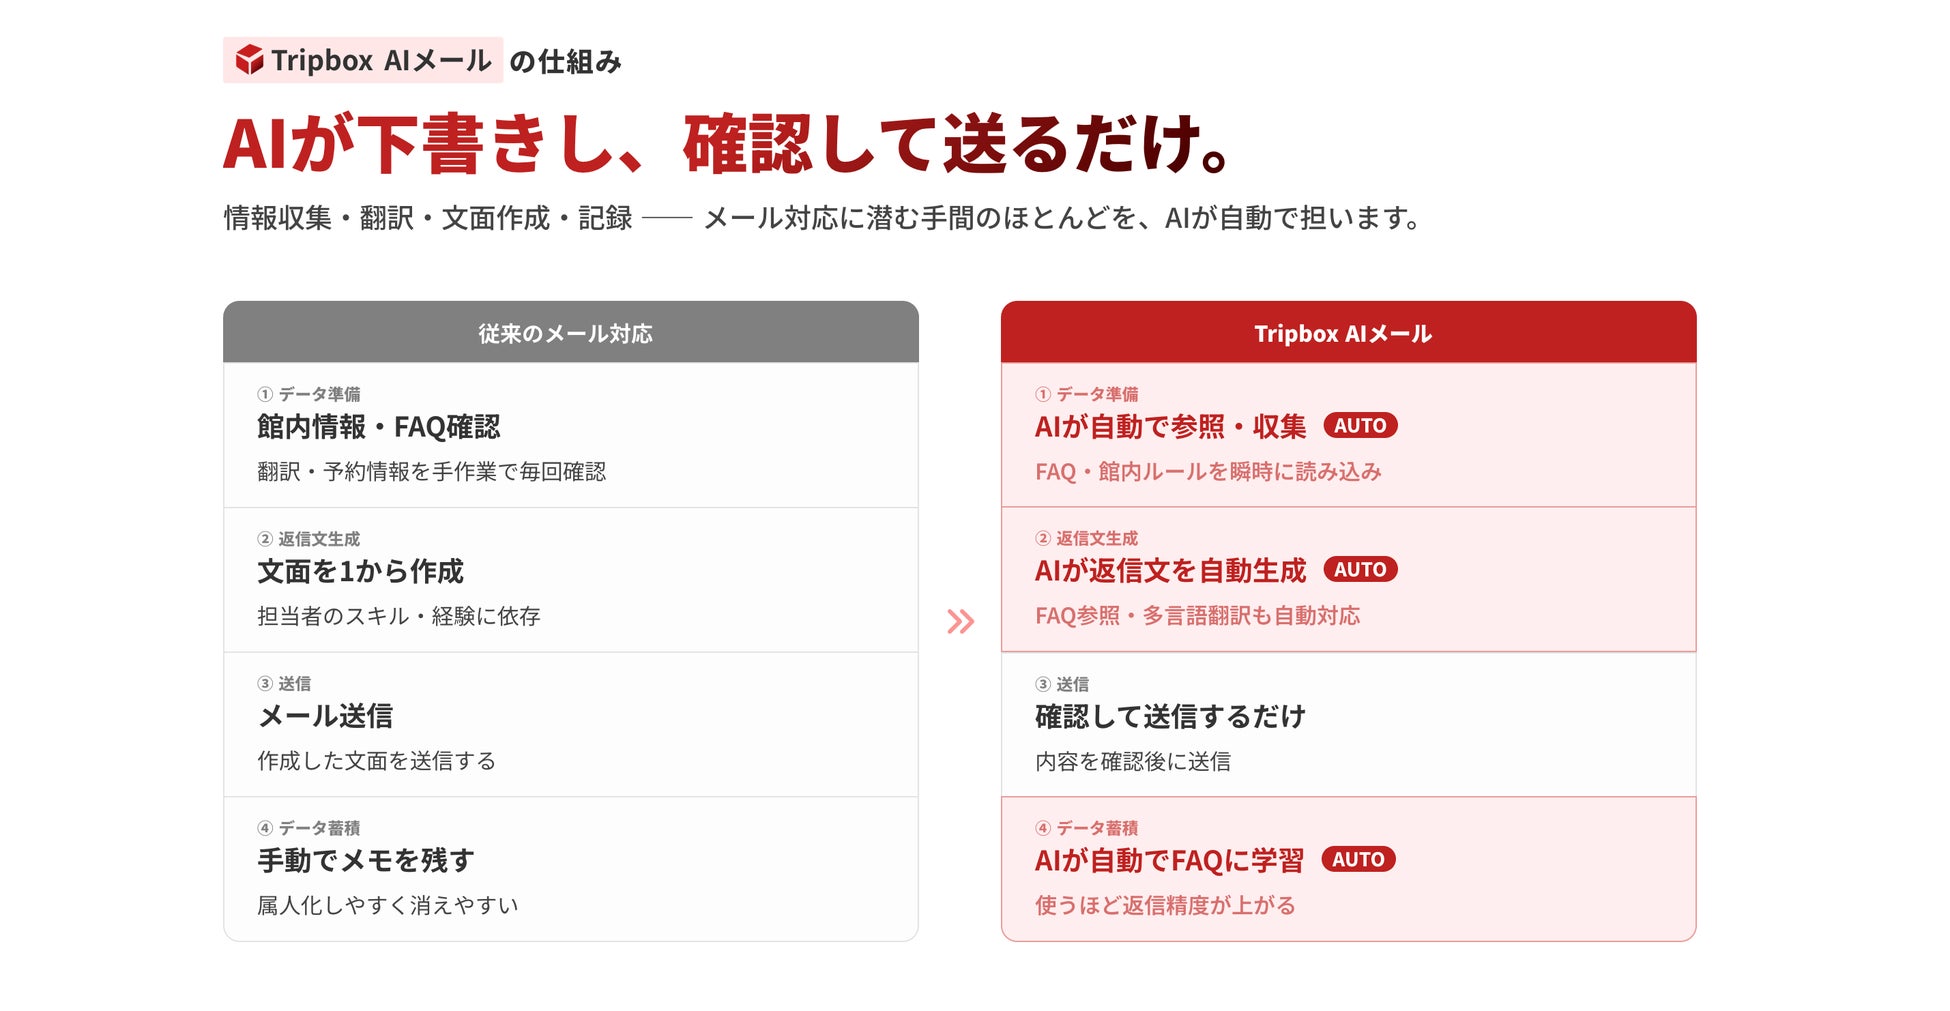Click the heading 文面を1から作成
This screenshot has height=1011, width=1950.
(x=360, y=571)
